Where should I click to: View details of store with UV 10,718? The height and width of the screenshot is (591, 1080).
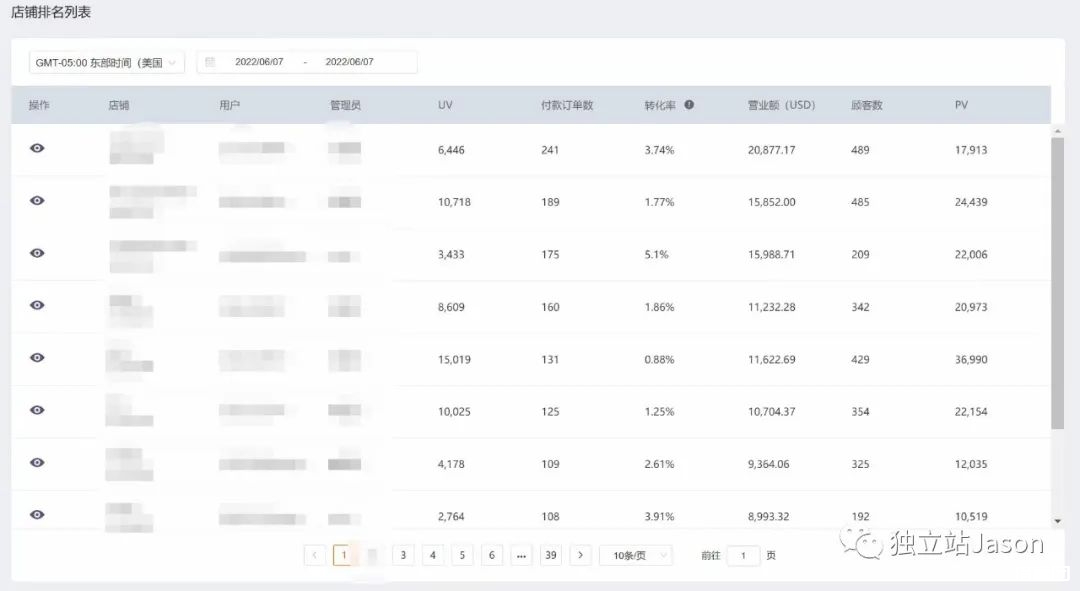[37, 200]
